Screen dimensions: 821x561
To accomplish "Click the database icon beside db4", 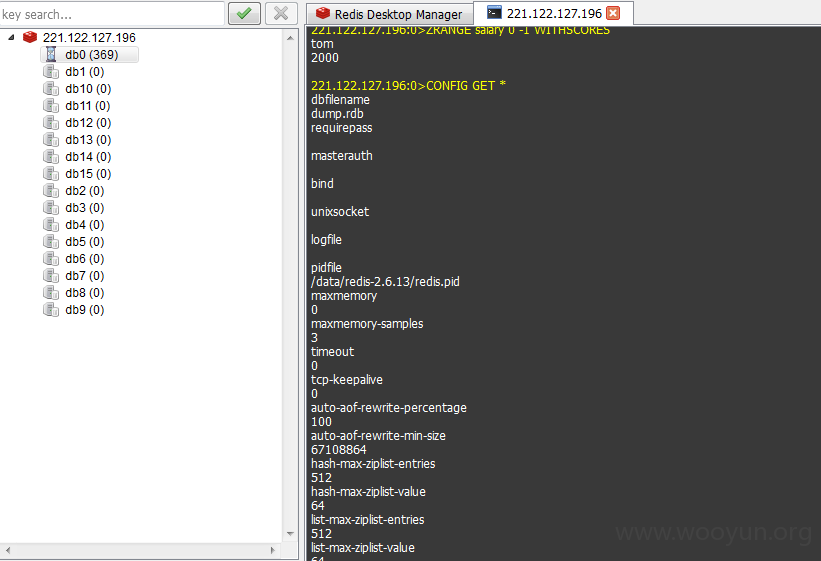I will click(x=51, y=225).
